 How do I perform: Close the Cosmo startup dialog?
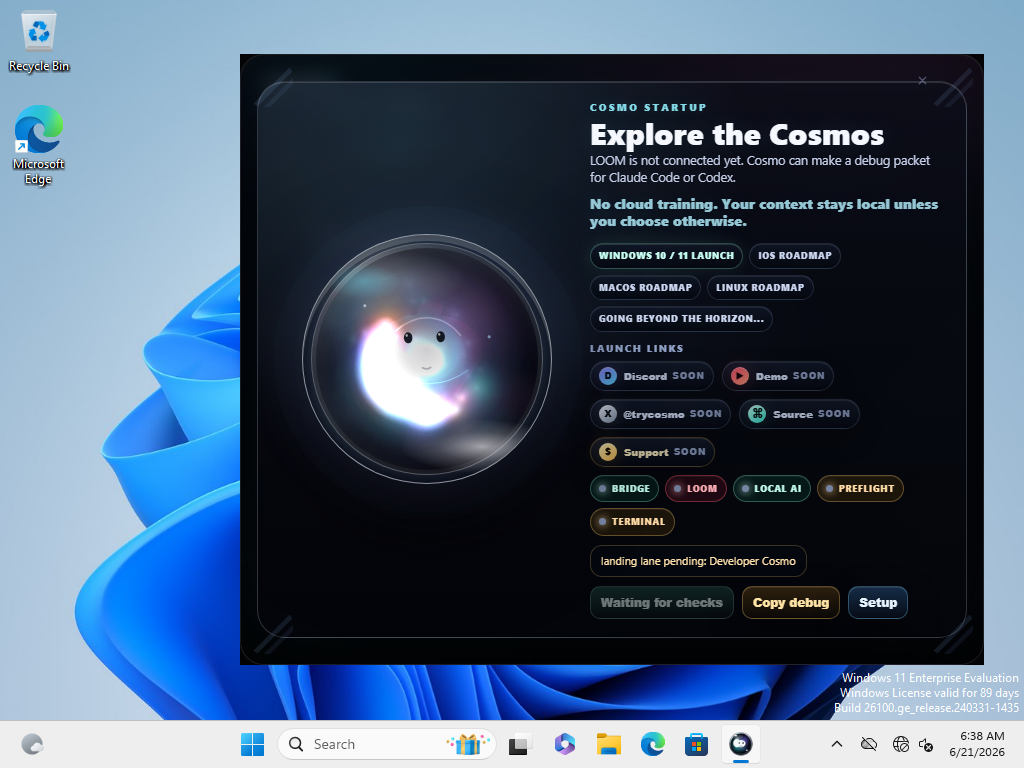click(x=922, y=81)
